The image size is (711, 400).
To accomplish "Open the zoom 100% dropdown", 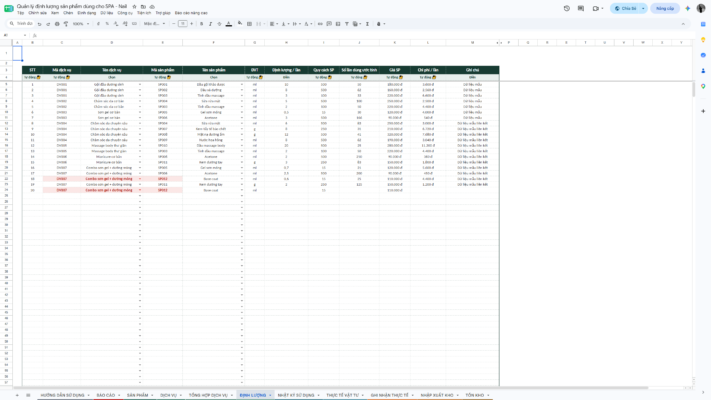I will tap(81, 24).
